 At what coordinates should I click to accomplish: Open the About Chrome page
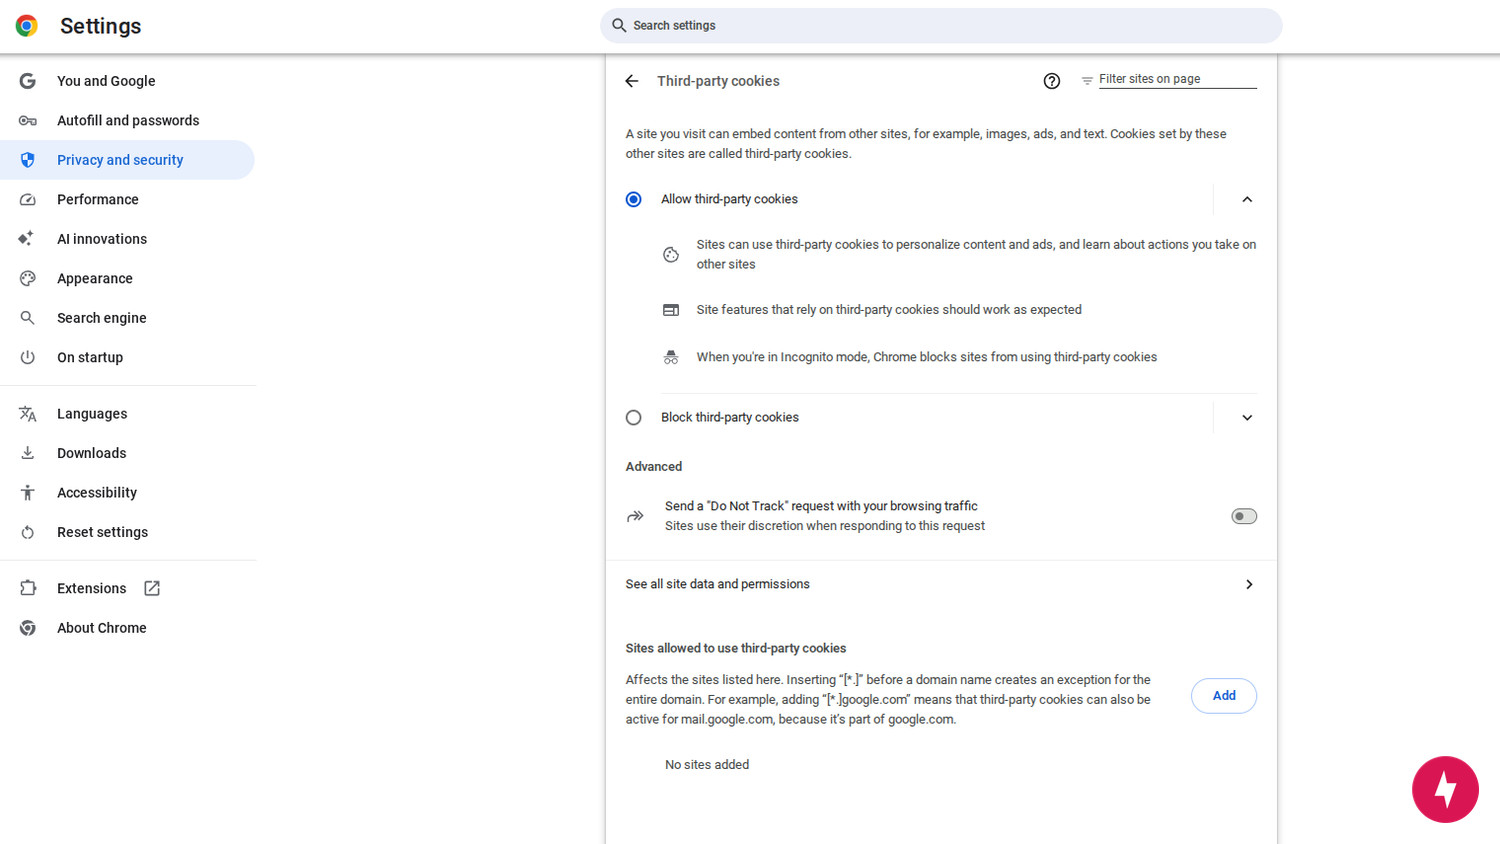pos(127,628)
